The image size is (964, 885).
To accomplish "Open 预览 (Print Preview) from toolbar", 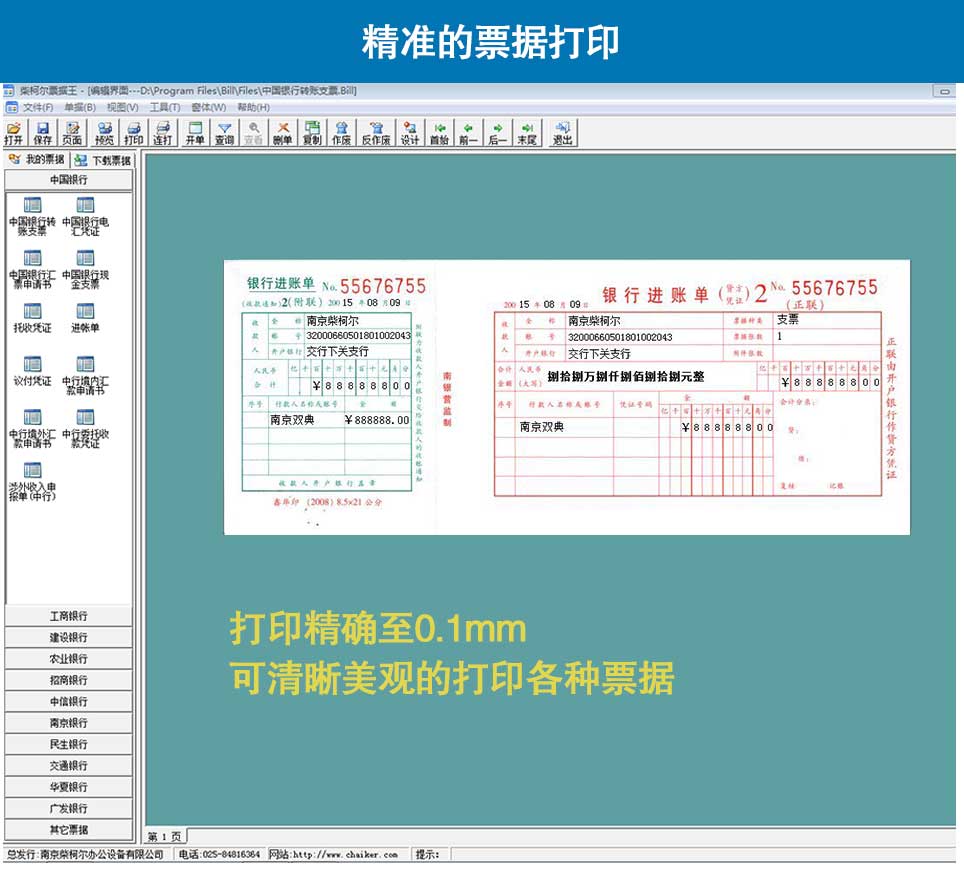I will coord(104,133).
